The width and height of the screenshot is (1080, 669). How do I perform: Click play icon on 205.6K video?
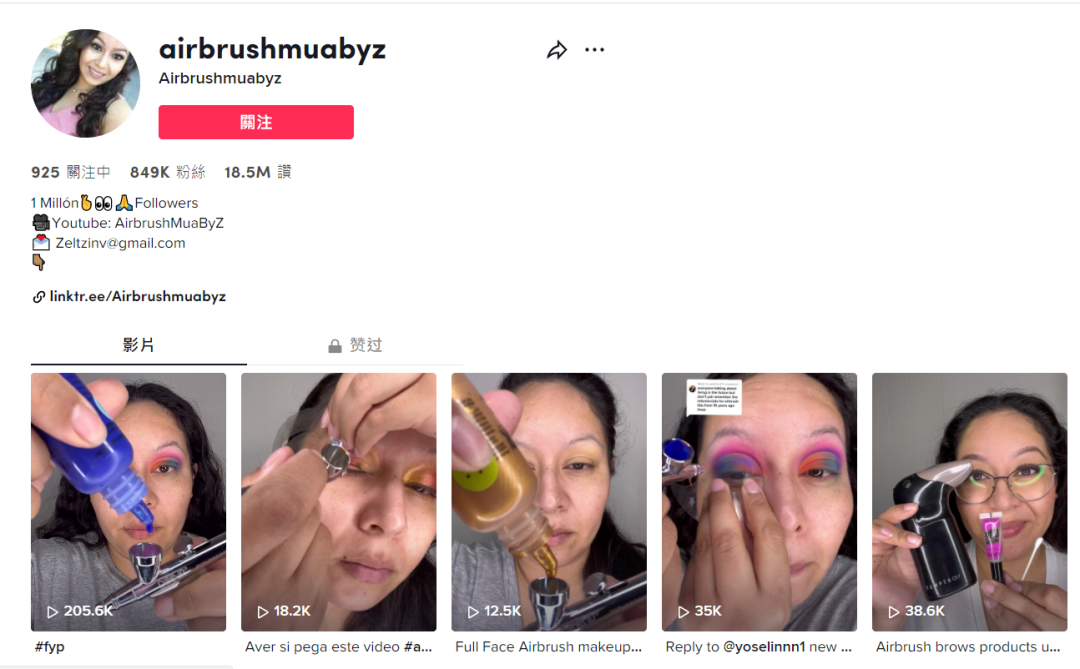52,612
